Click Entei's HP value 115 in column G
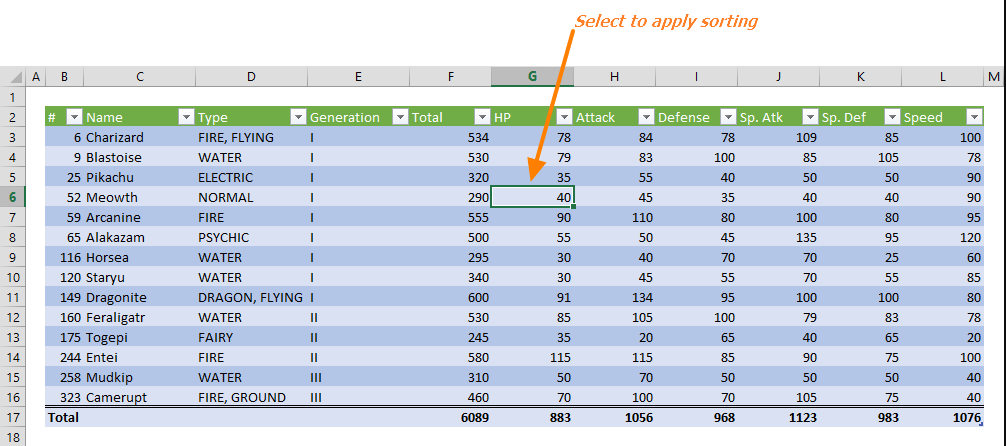1006x446 pixels. point(533,357)
